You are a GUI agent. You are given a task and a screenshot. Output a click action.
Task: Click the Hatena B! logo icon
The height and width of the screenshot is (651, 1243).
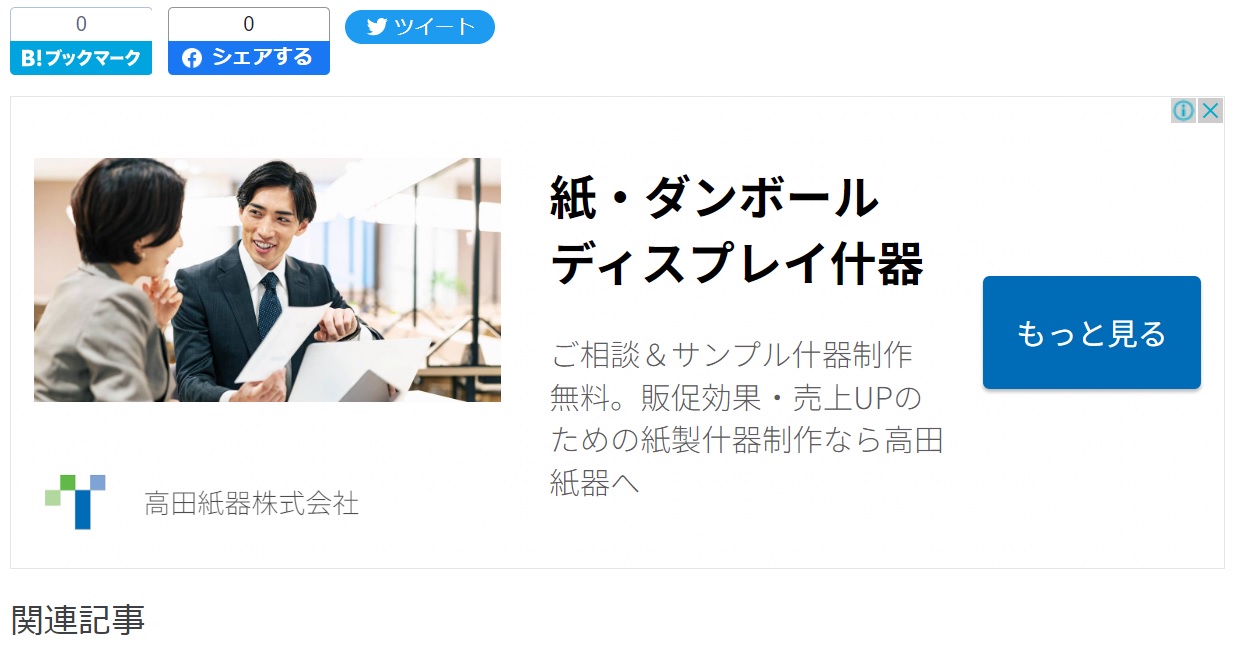pyautogui.click(x=32, y=58)
